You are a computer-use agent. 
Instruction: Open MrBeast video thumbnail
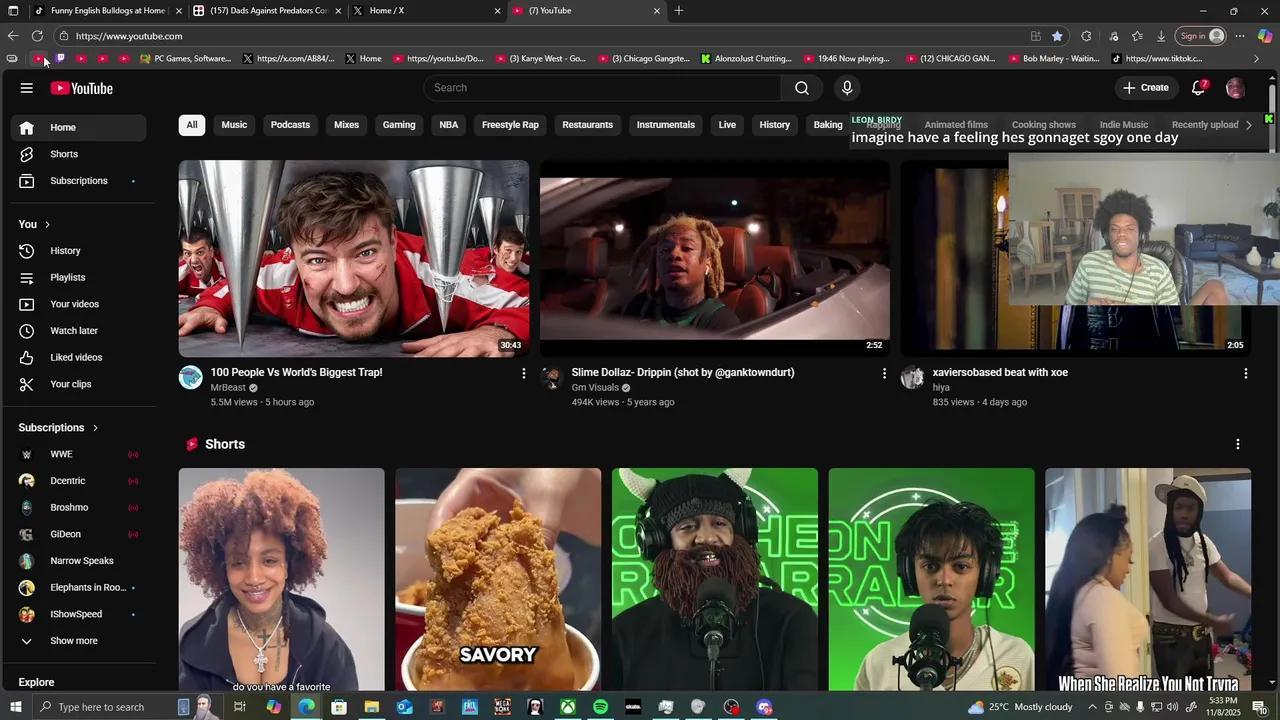[x=354, y=258]
